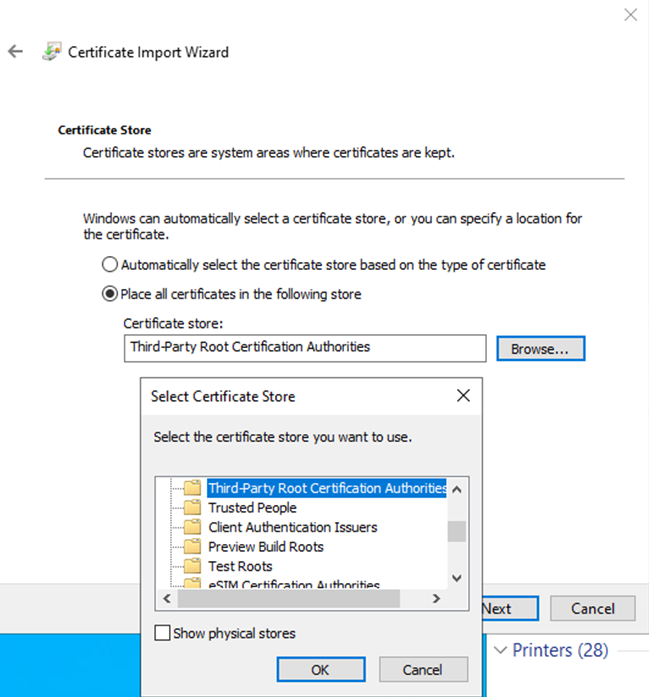
Task: Click the Certificate store text field
Action: (305, 347)
